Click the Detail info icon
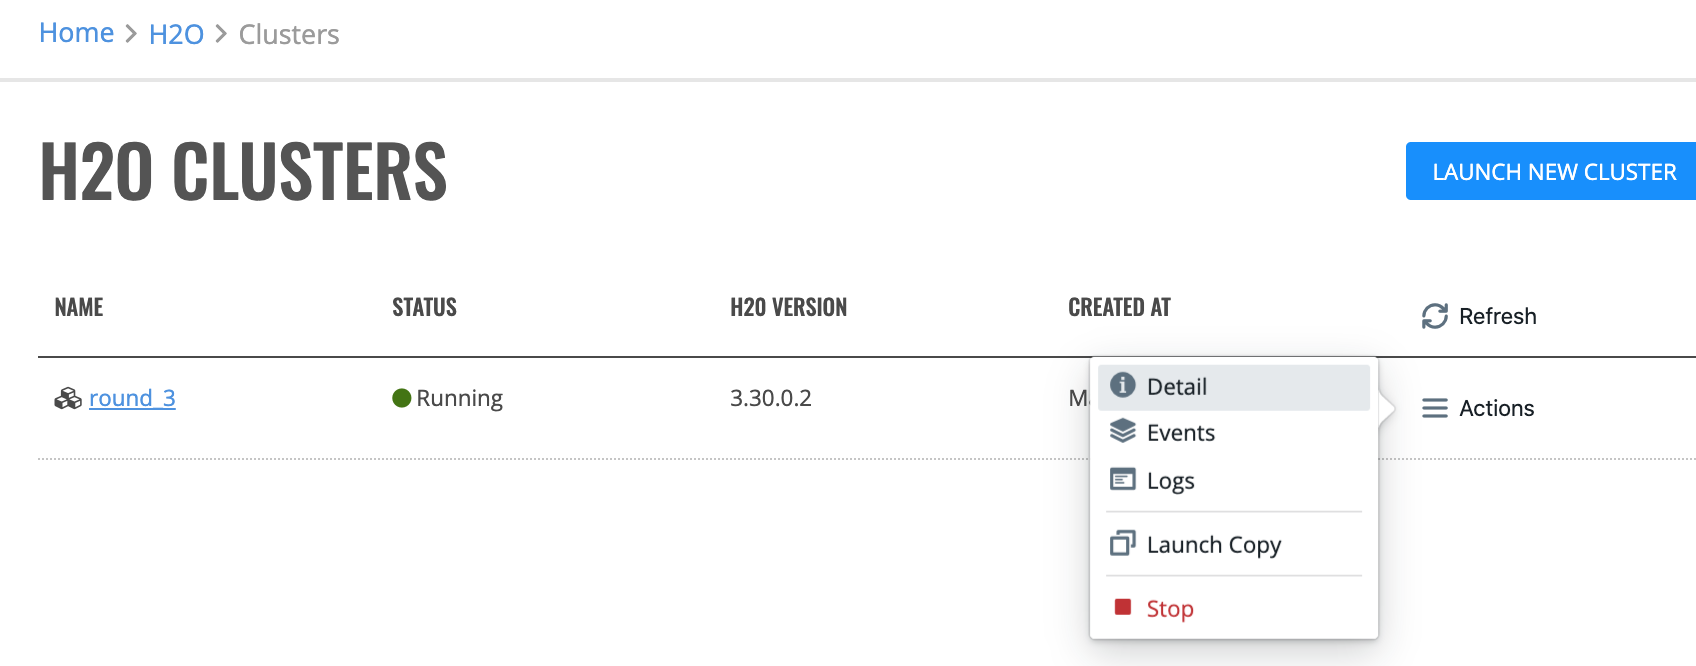 click(x=1123, y=385)
